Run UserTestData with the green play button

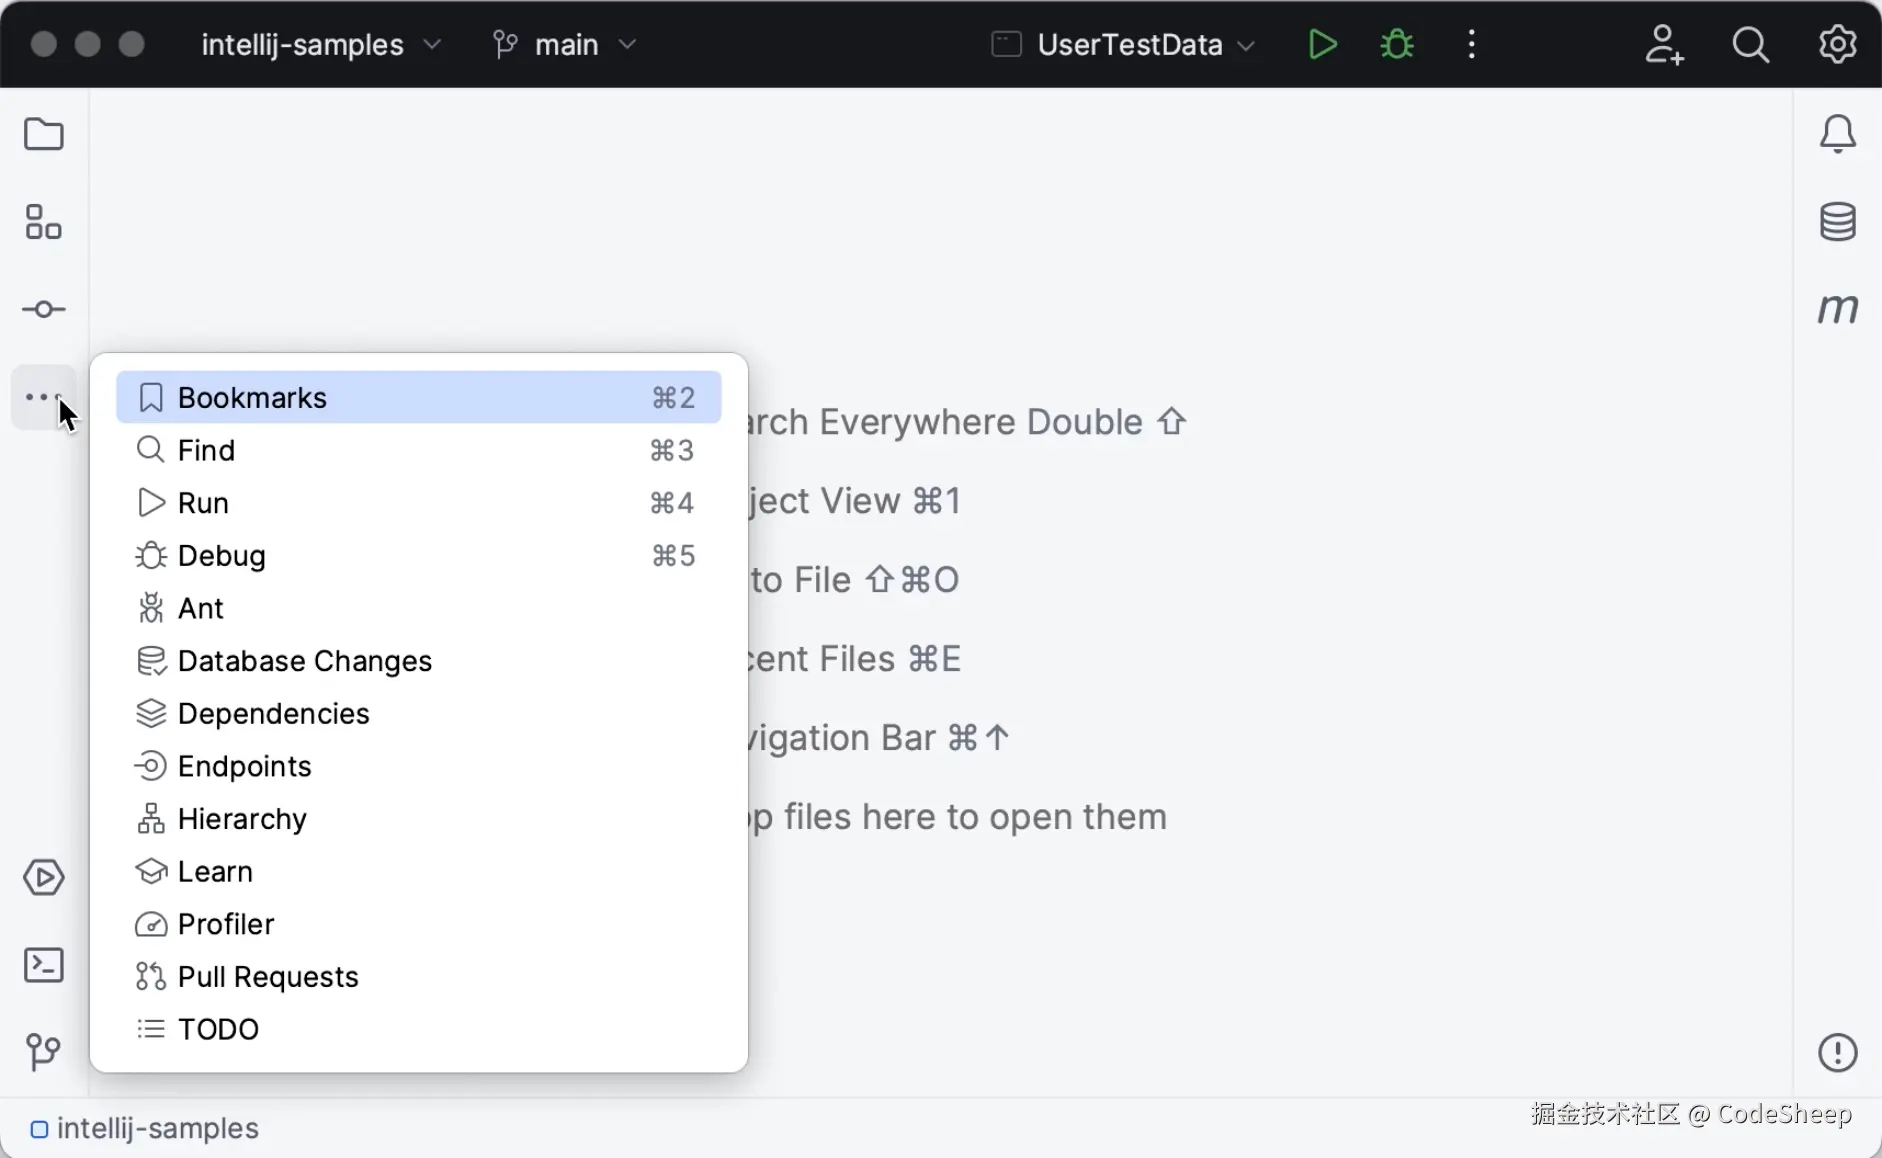[x=1322, y=44]
